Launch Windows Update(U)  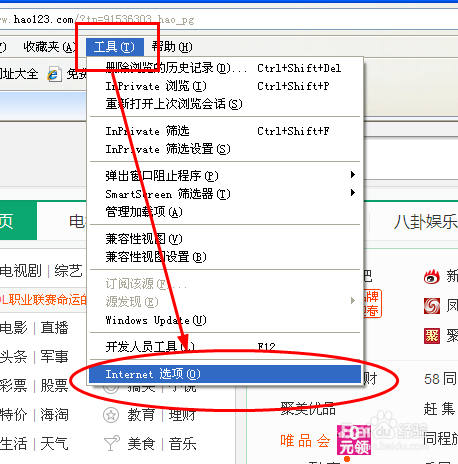click(x=225, y=320)
